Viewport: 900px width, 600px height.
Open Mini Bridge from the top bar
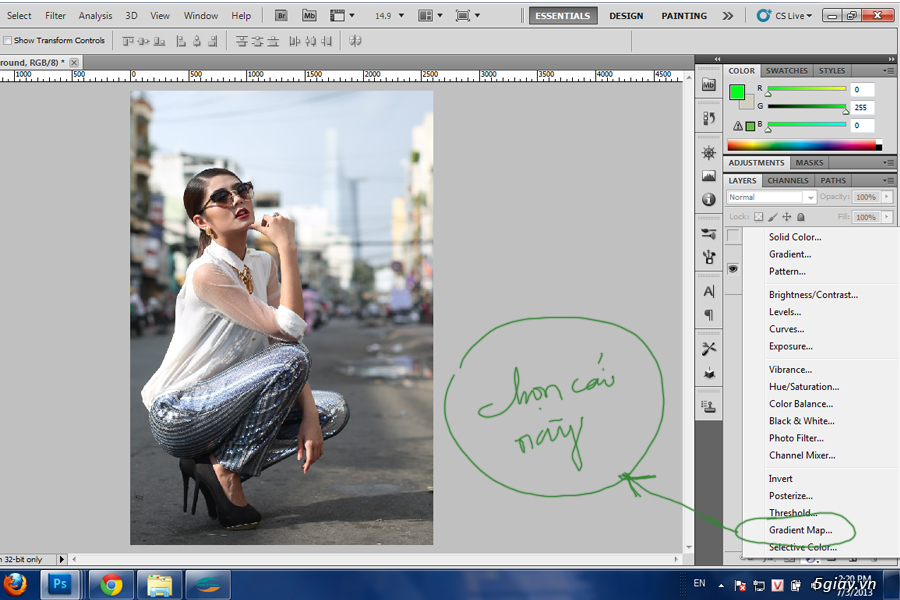(x=309, y=16)
